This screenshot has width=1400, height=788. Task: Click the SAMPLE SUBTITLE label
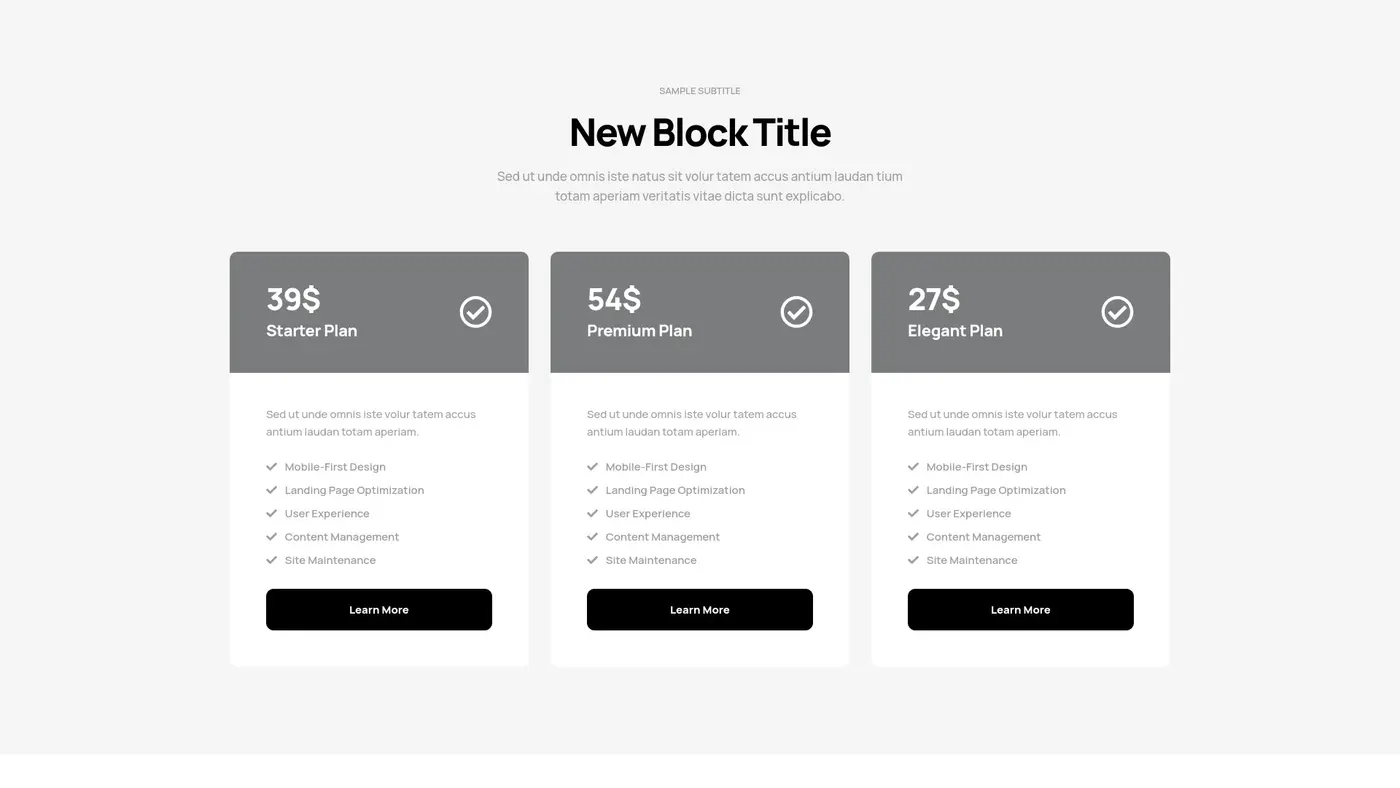coord(699,90)
